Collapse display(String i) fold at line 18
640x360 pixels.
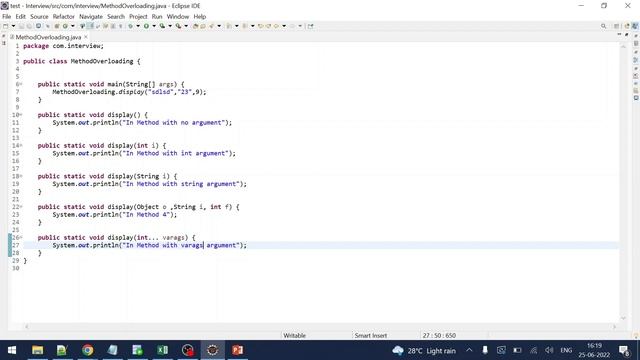[21, 176]
